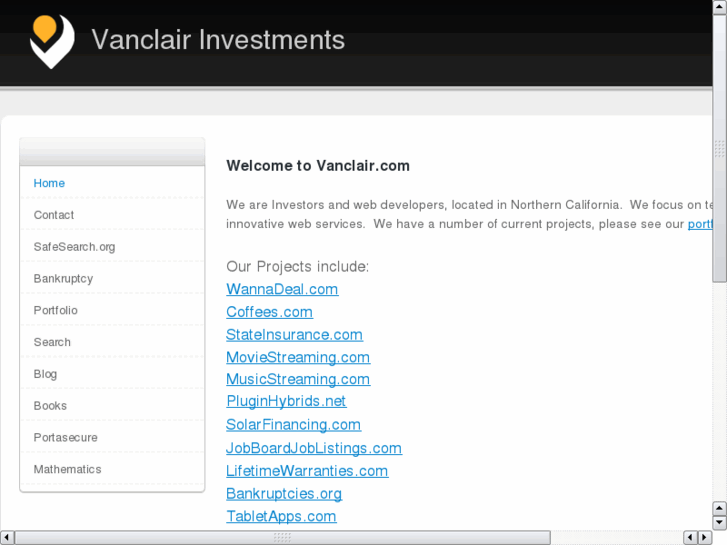Open SafeSearch.org in the sidebar

[74, 247]
